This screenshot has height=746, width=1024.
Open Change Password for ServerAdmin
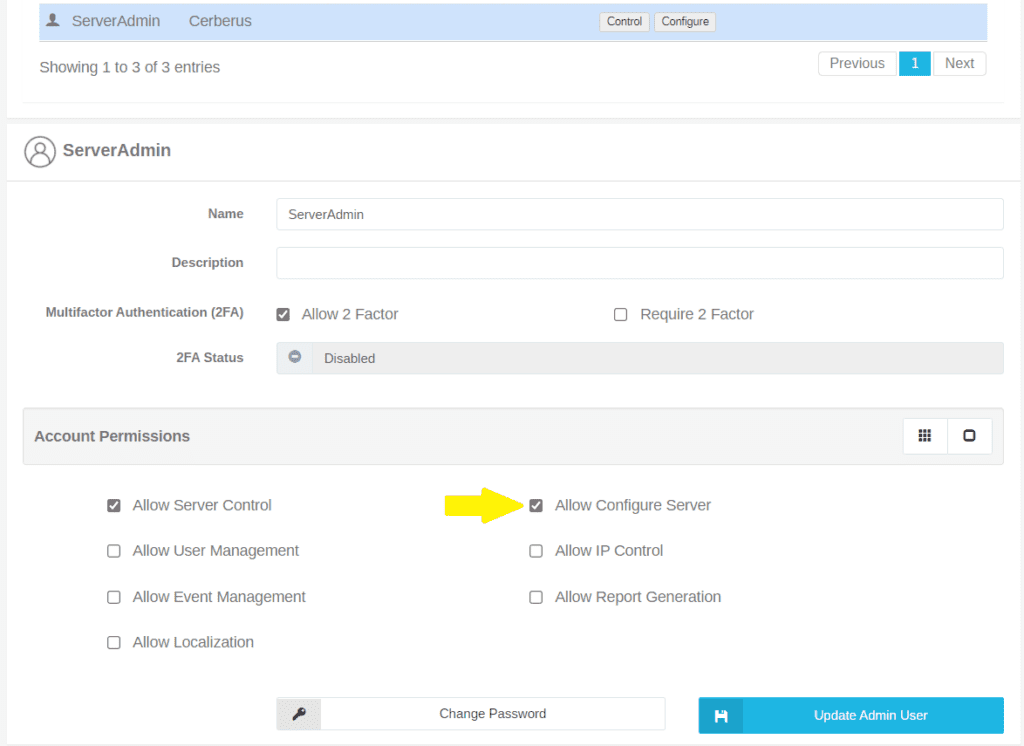pyautogui.click(x=492, y=713)
